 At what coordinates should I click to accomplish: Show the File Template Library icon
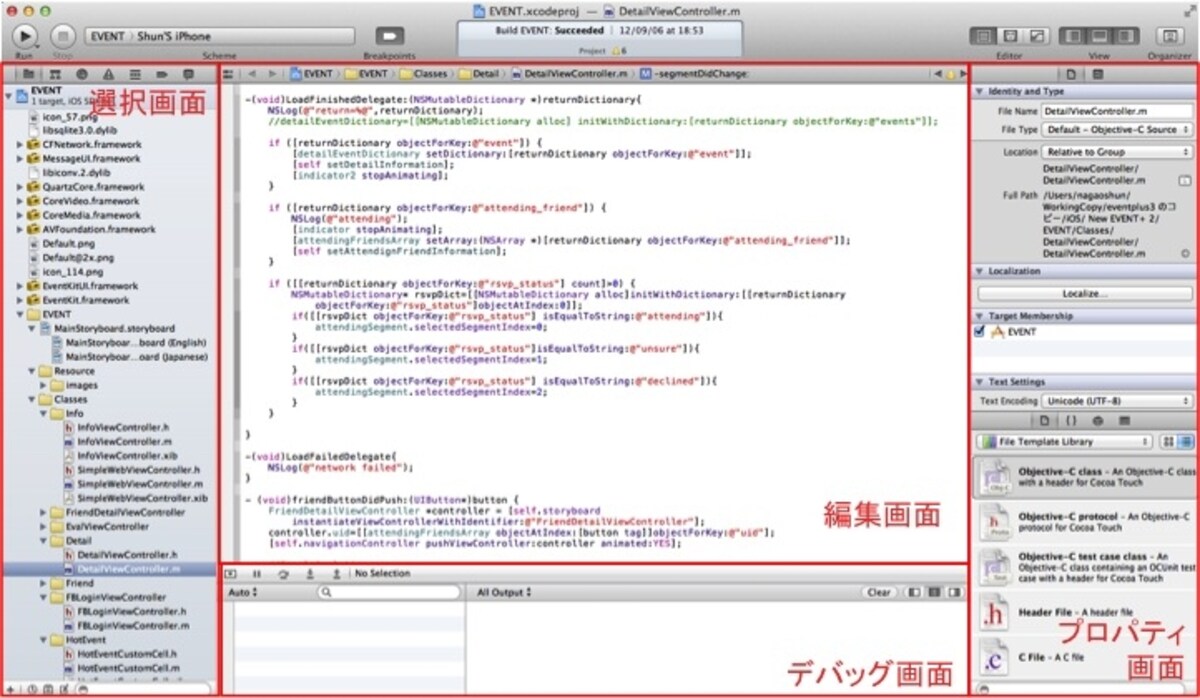pos(1045,421)
